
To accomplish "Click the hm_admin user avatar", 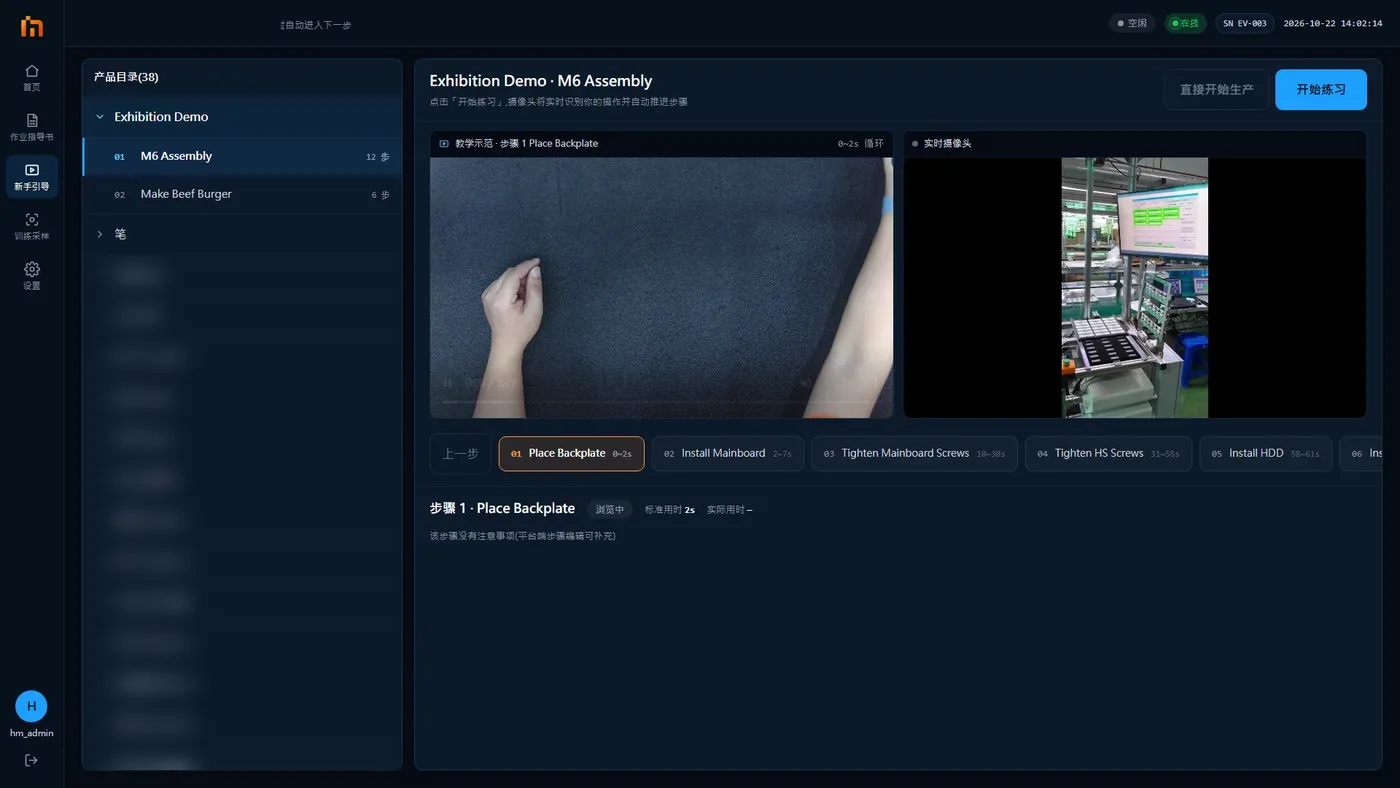I will 31,706.
